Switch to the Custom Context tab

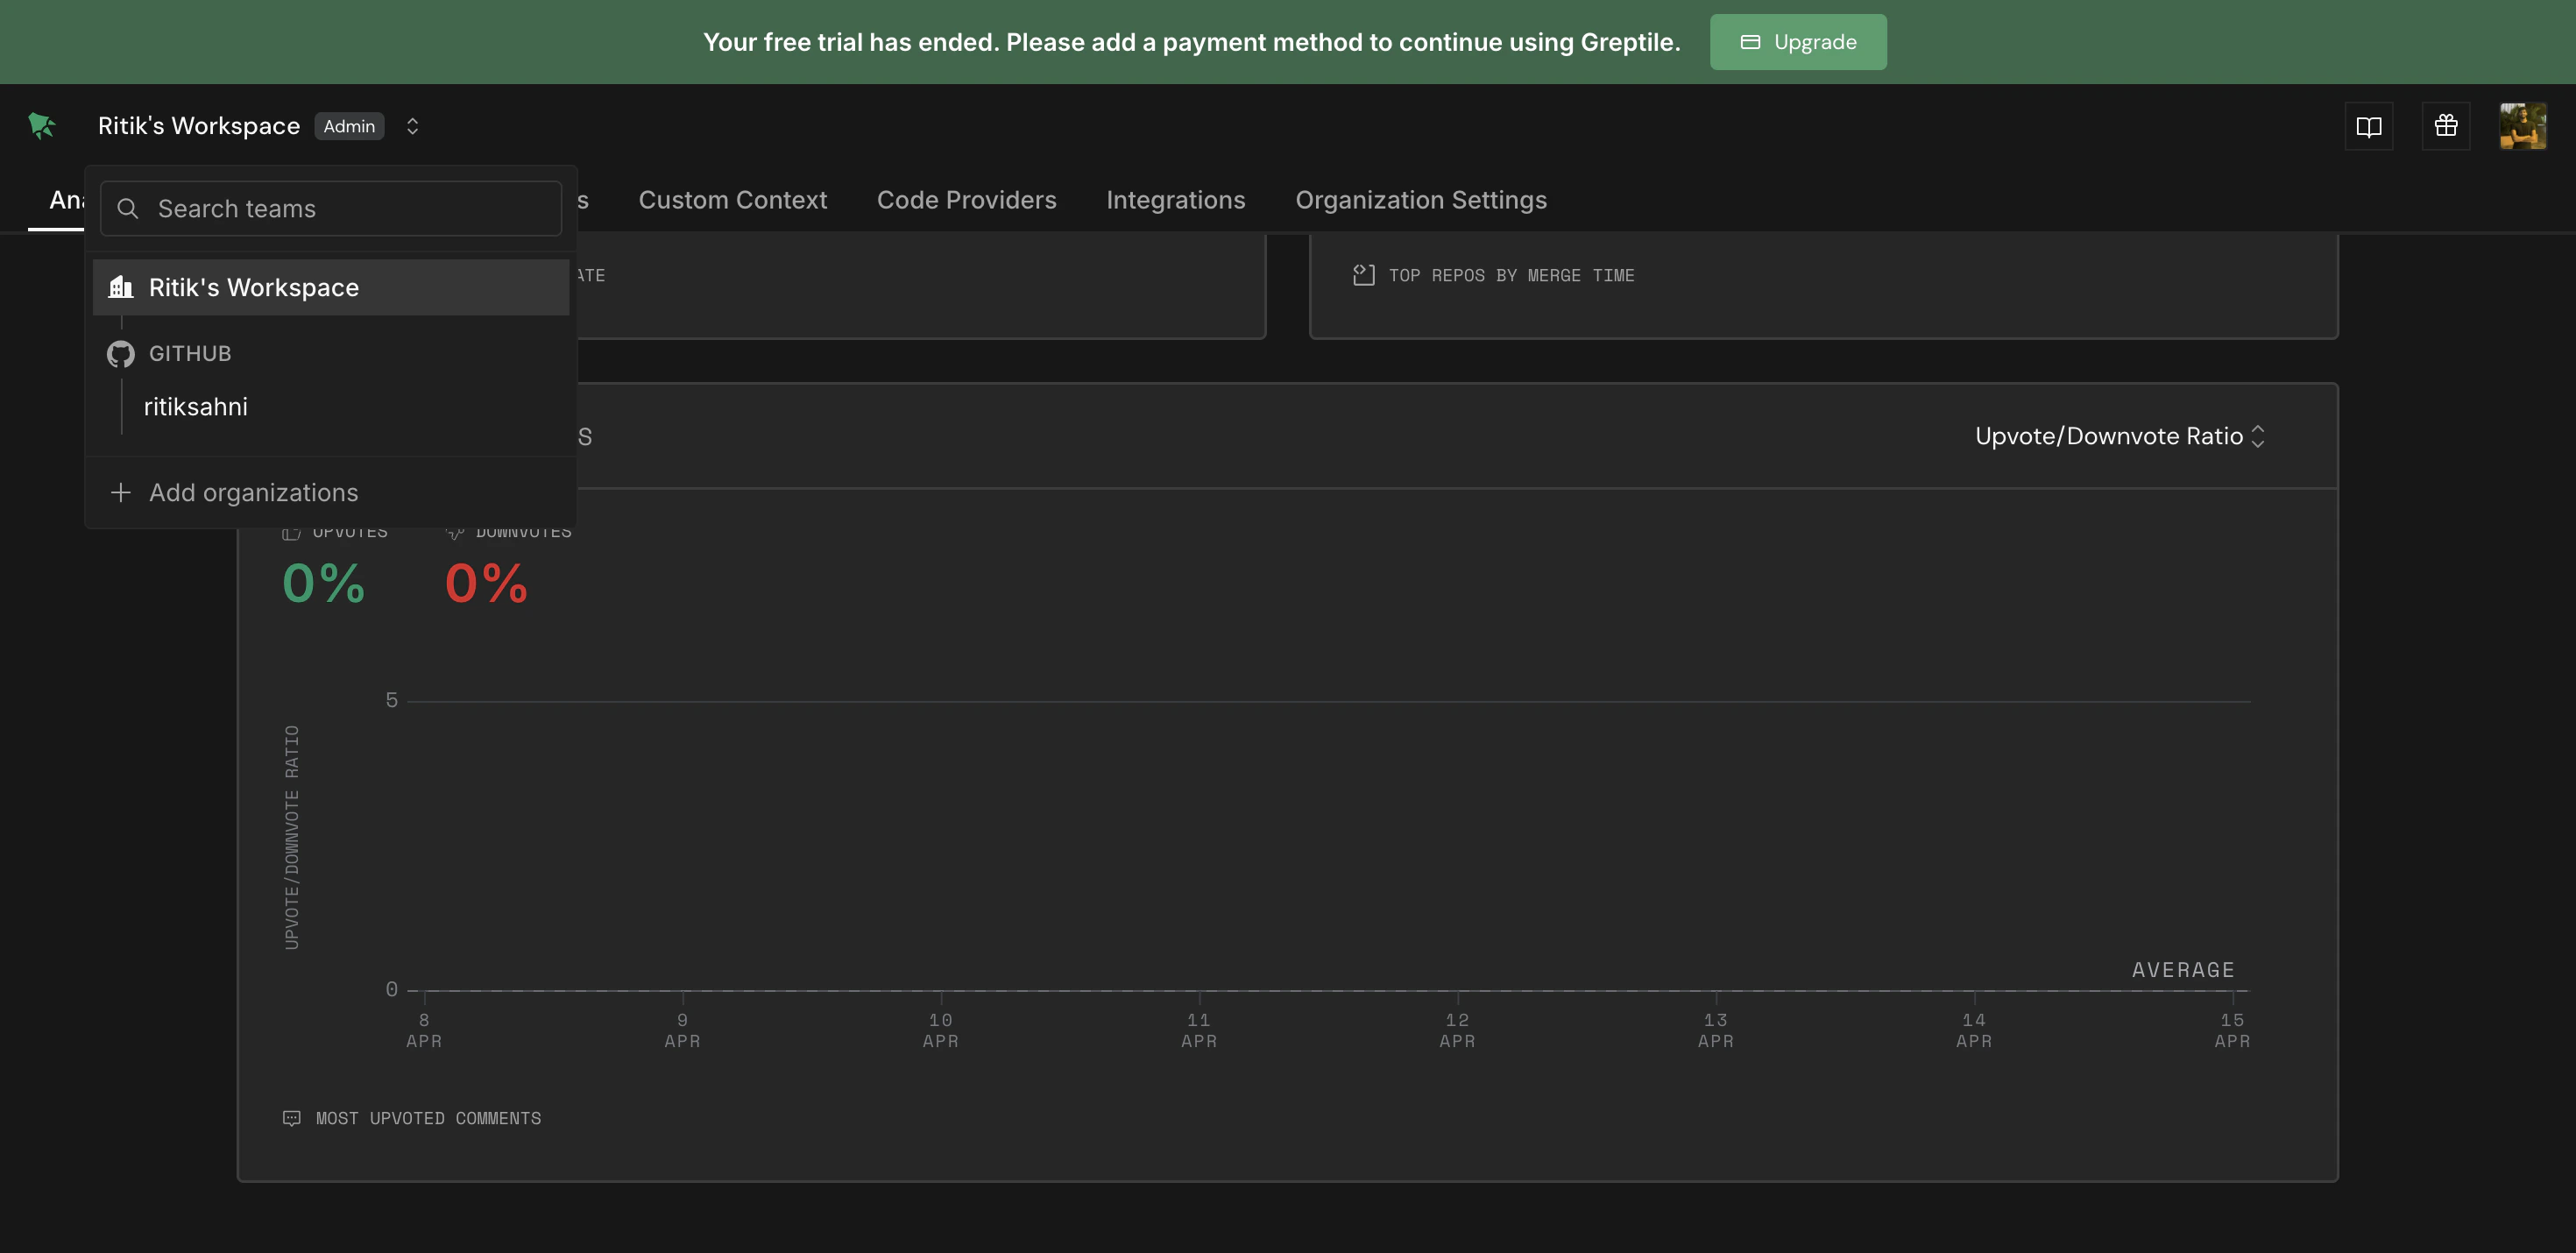732,200
